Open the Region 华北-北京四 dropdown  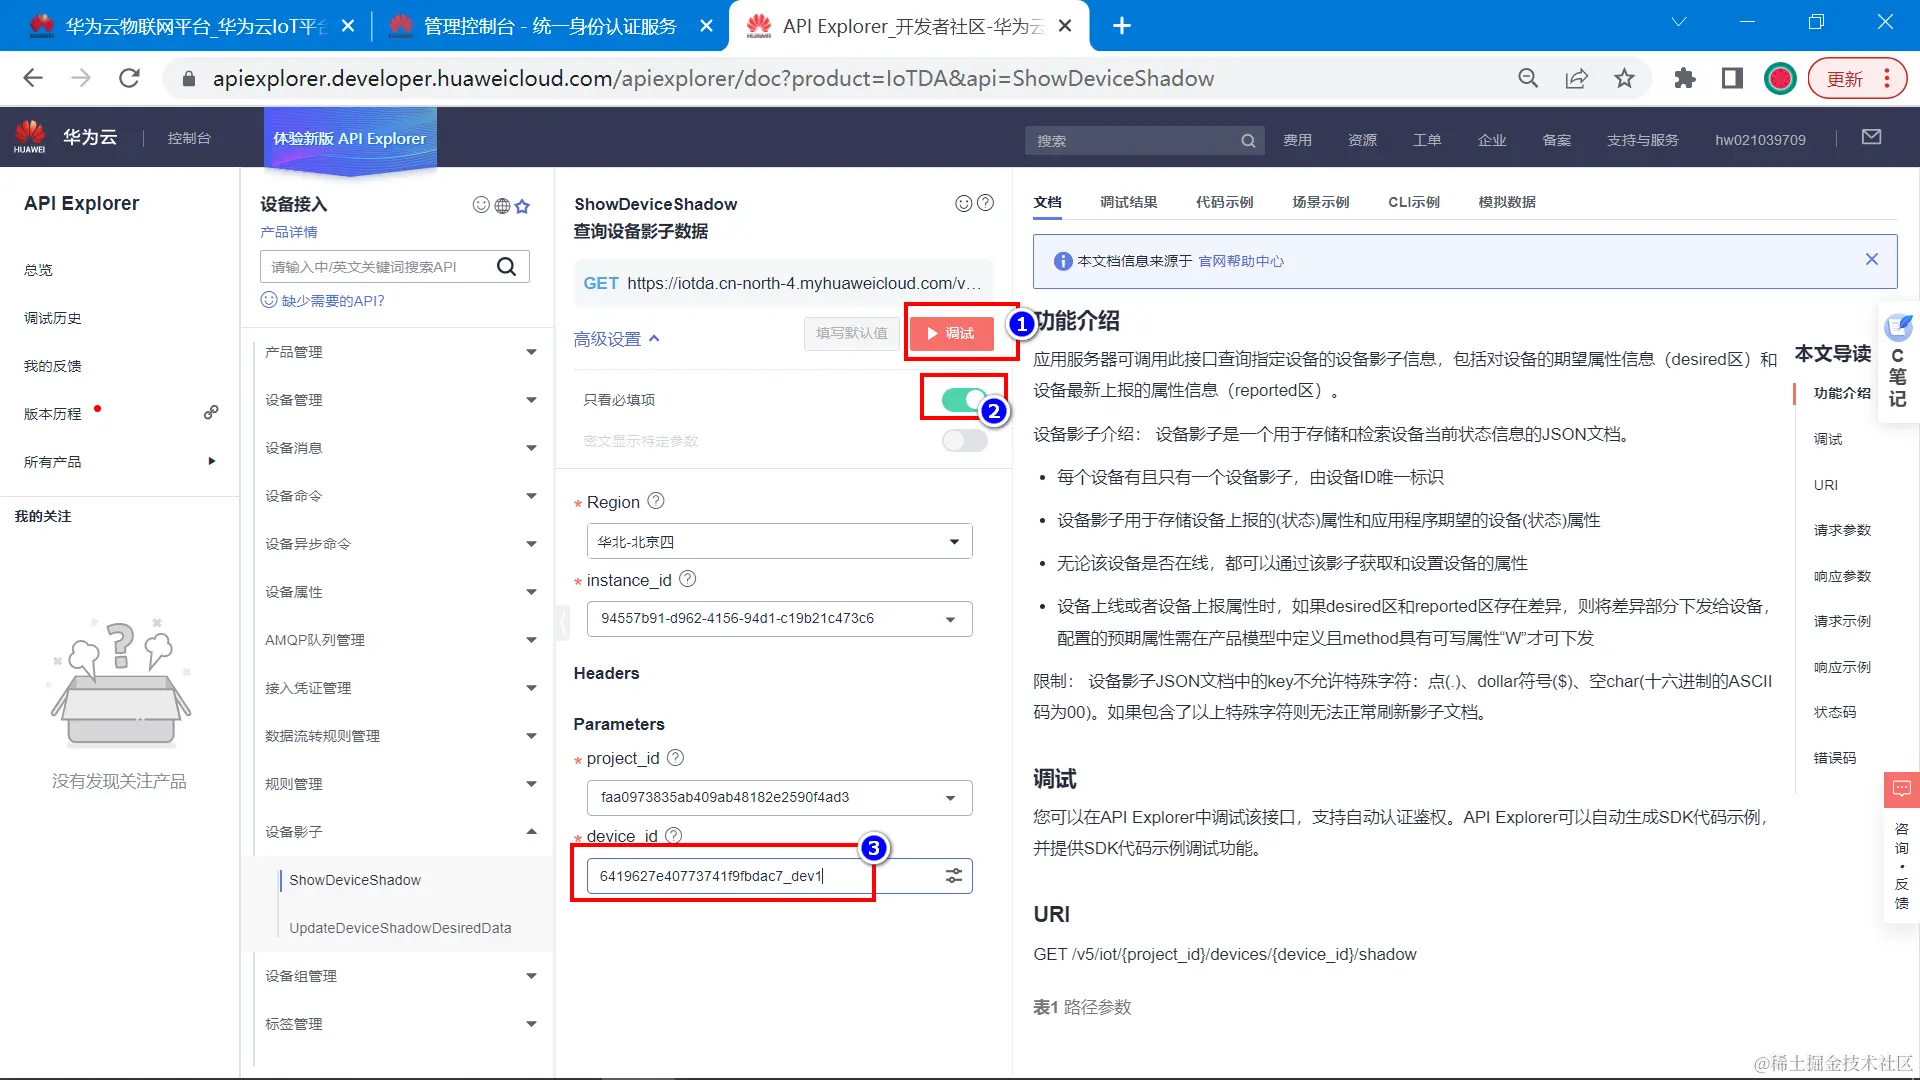pyautogui.click(x=779, y=542)
